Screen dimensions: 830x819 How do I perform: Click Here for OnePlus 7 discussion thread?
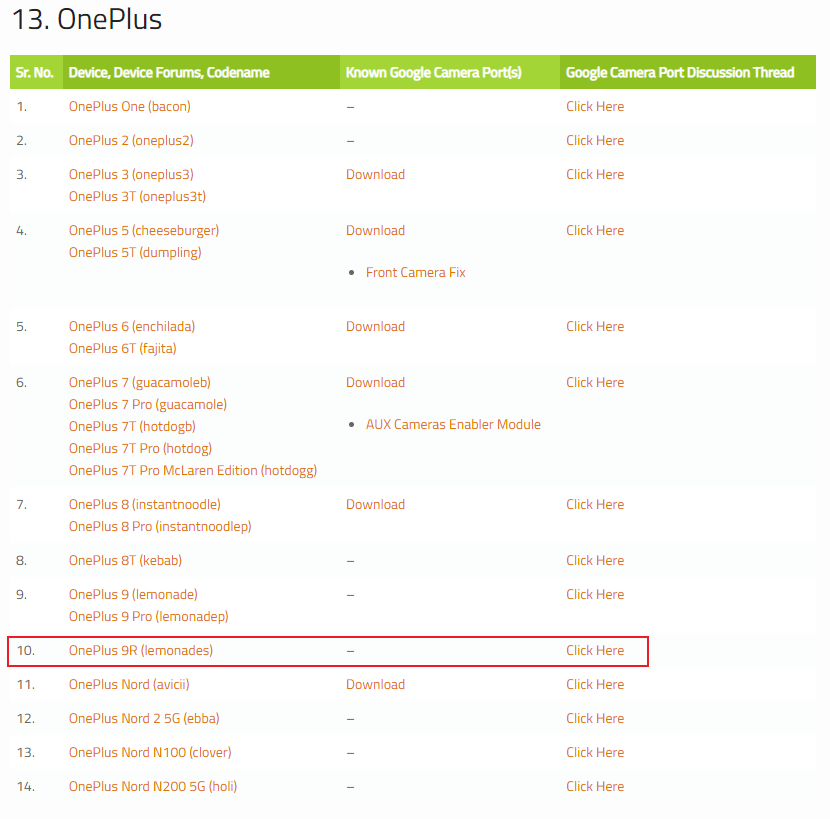[595, 383]
